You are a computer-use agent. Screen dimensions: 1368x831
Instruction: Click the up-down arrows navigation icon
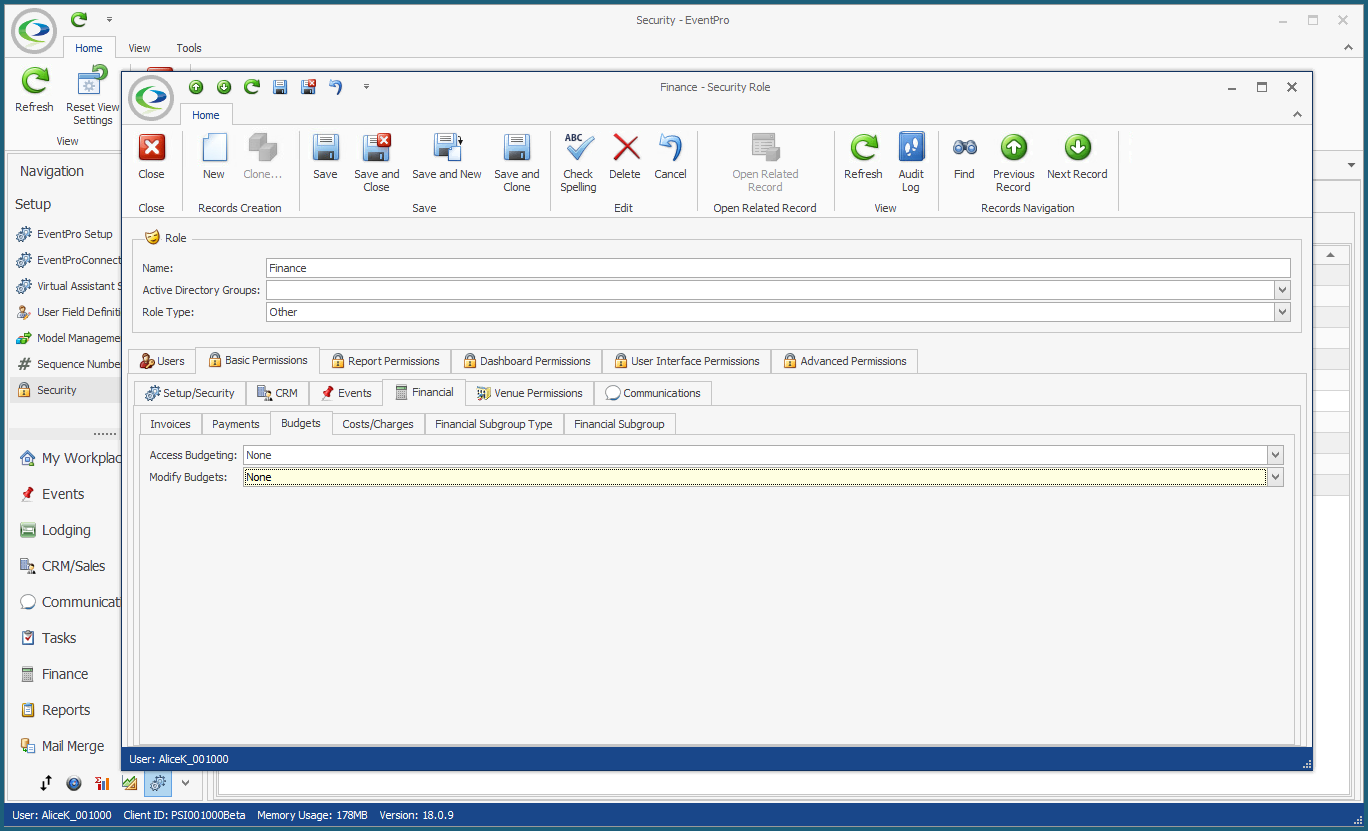(x=46, y=783)
